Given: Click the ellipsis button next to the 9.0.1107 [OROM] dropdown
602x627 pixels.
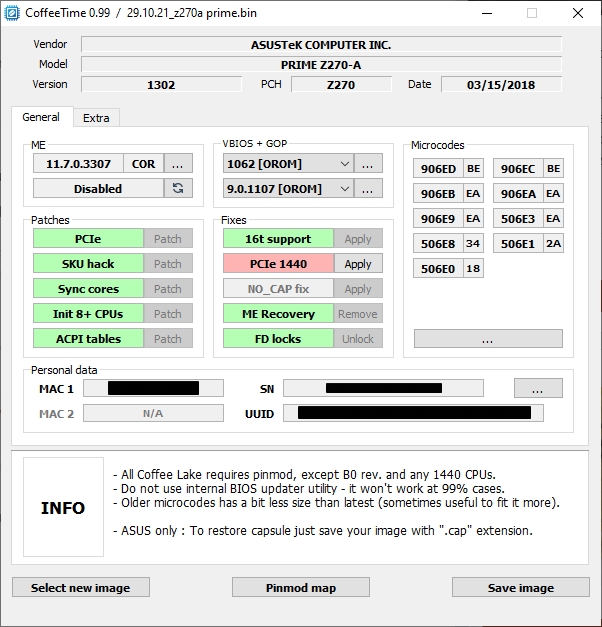Looking at the screenshot, I should 368,188.
